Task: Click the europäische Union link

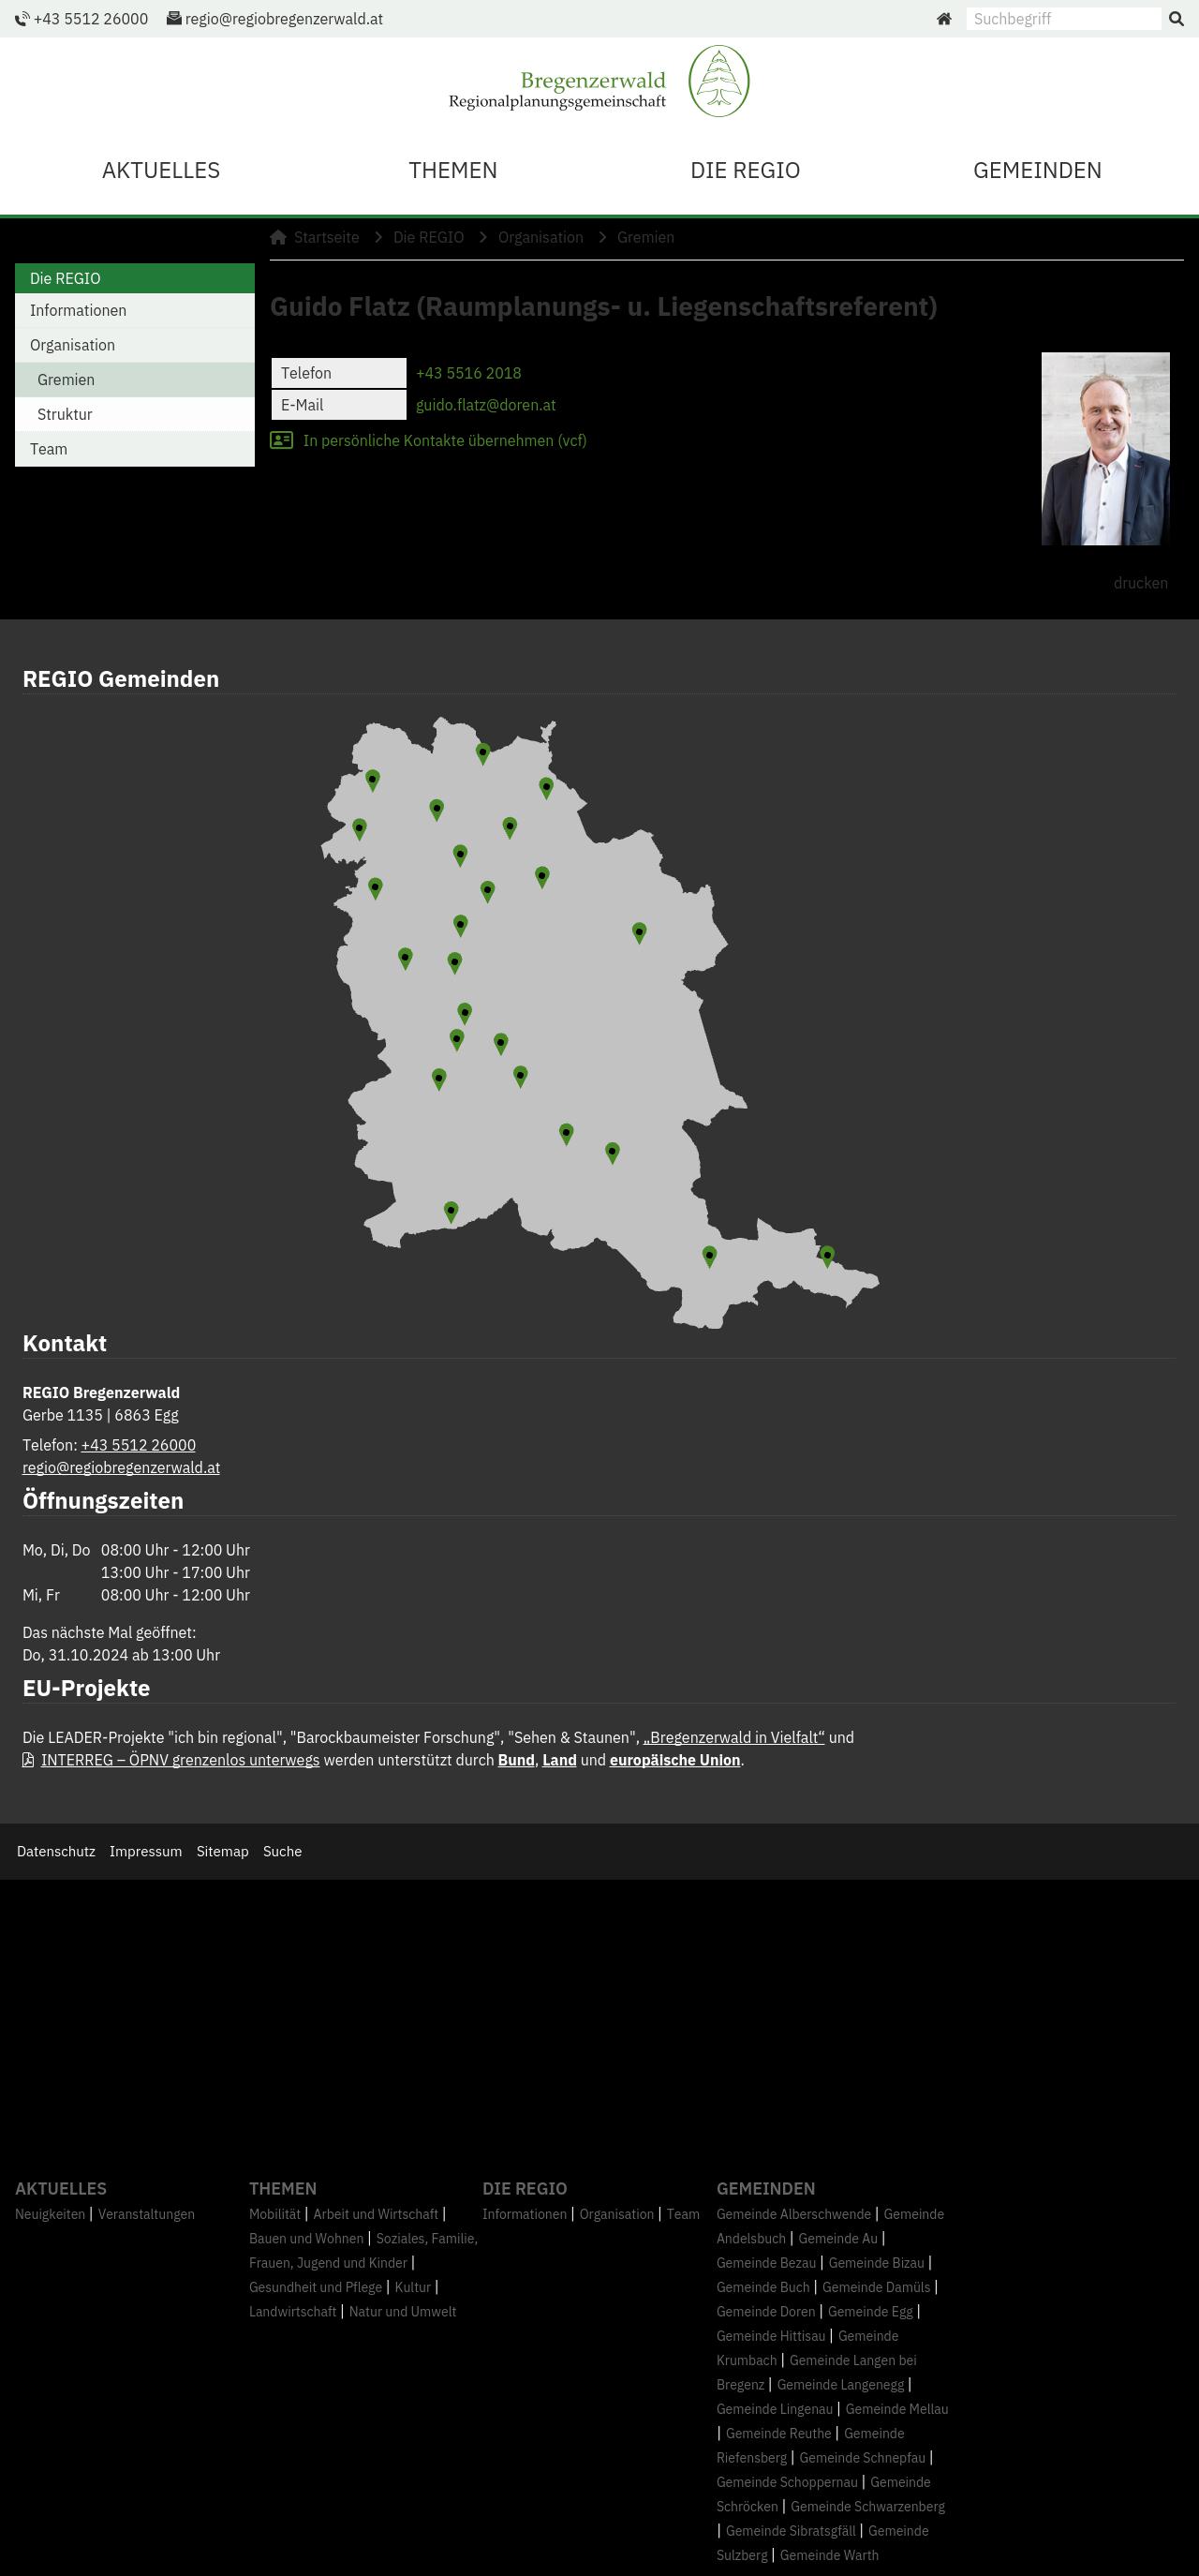Action: coord(675,1760)
